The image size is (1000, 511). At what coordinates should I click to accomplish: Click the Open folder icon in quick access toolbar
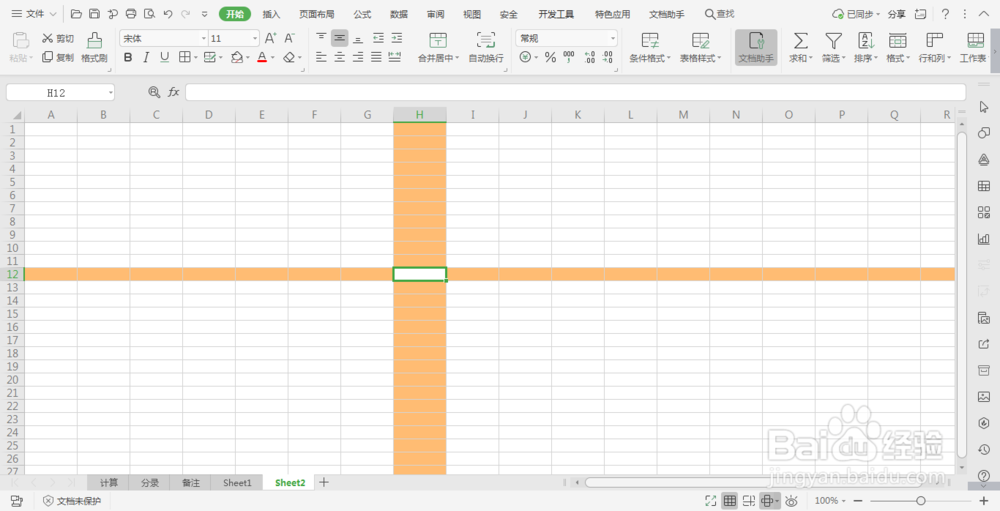point(77,14)
